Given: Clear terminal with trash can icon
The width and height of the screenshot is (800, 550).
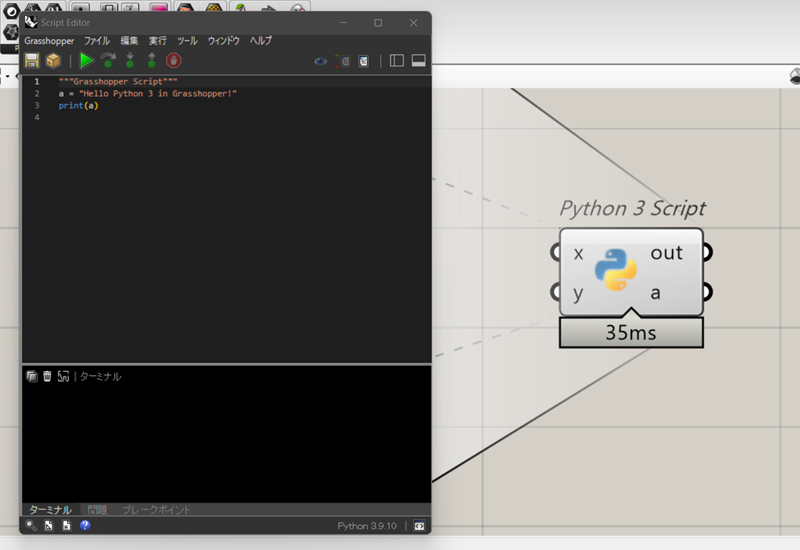Looking at the screenshot, I should pos(47,376).
